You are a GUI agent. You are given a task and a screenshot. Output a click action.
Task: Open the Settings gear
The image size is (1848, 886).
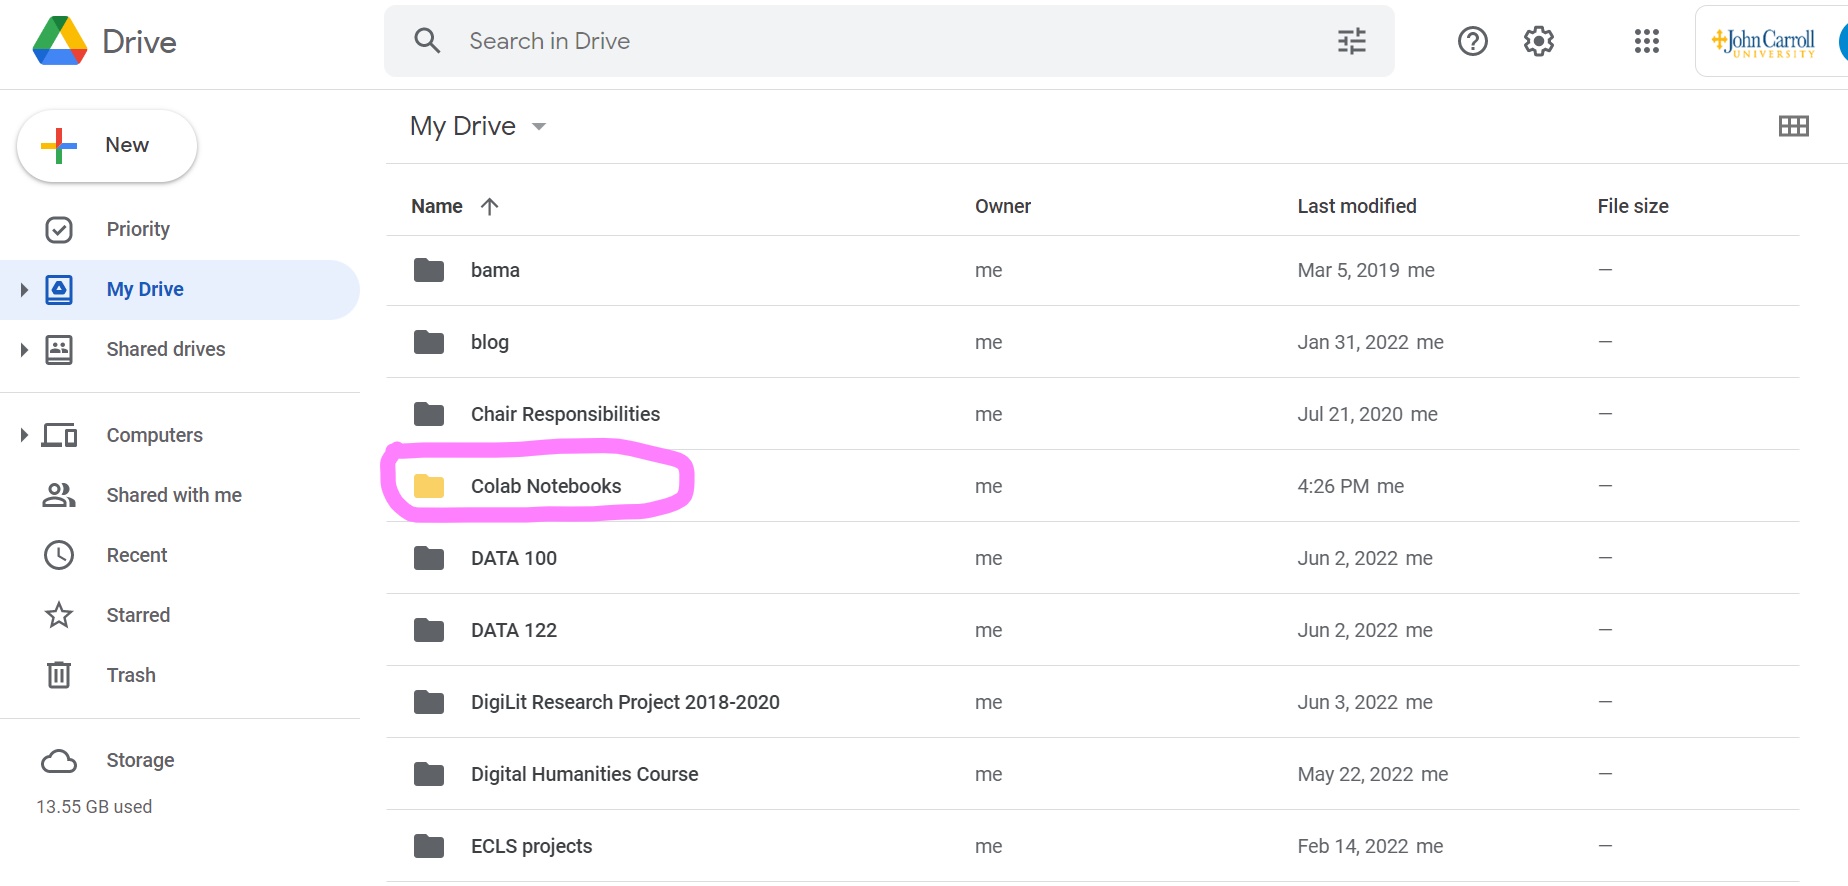tap(1538, 41)
